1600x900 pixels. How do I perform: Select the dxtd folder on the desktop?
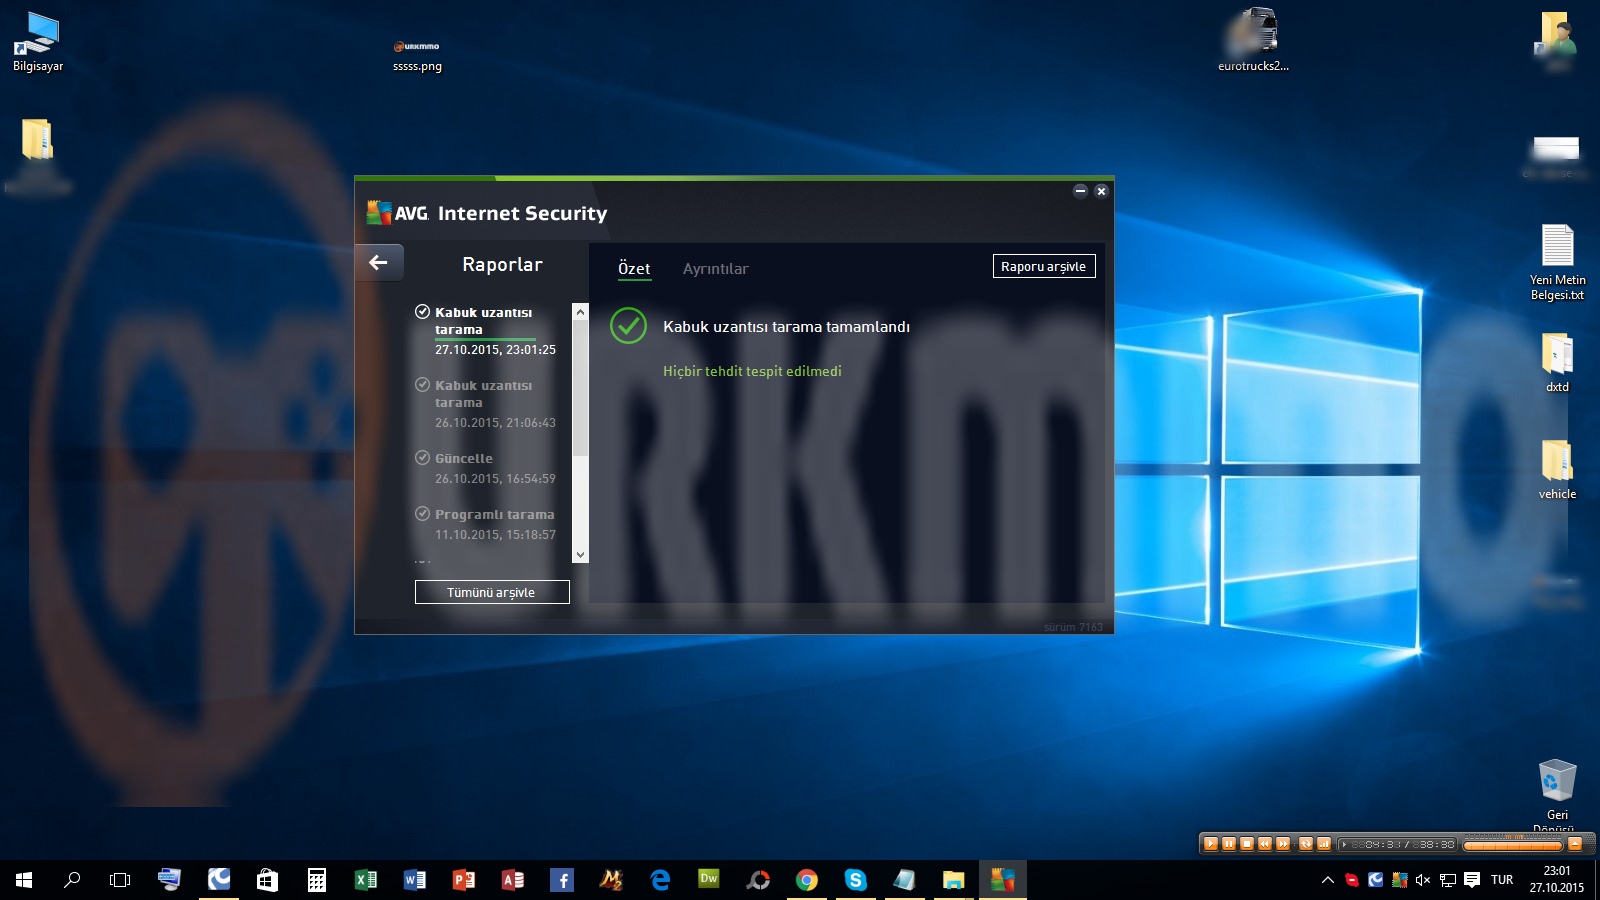(1557, 363)
